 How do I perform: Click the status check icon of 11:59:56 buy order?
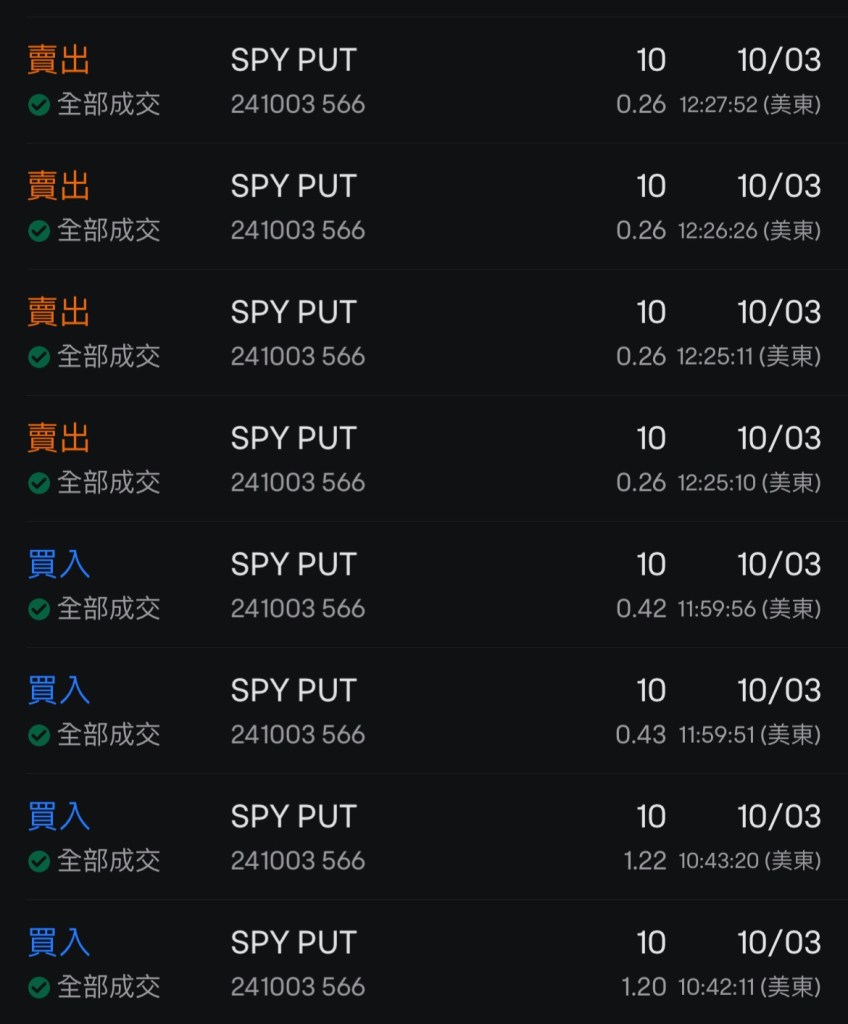39,609
